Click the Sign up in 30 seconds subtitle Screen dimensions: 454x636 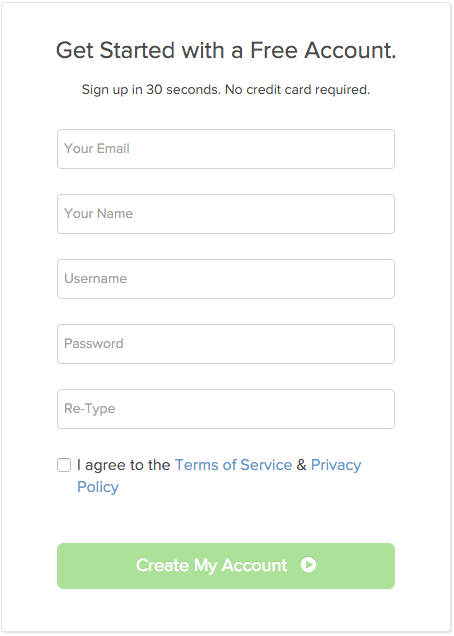226,90
